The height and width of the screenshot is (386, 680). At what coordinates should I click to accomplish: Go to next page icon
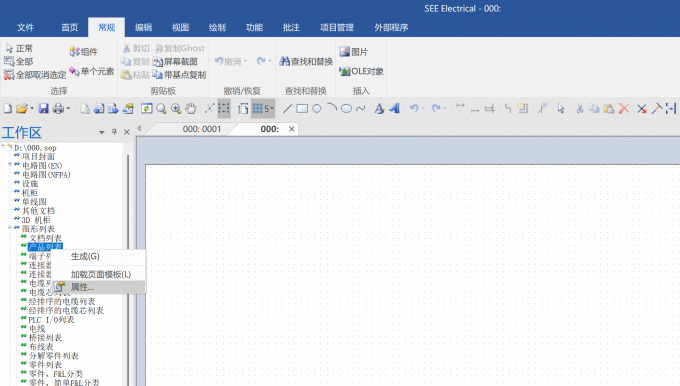click(x=113, y=108)
